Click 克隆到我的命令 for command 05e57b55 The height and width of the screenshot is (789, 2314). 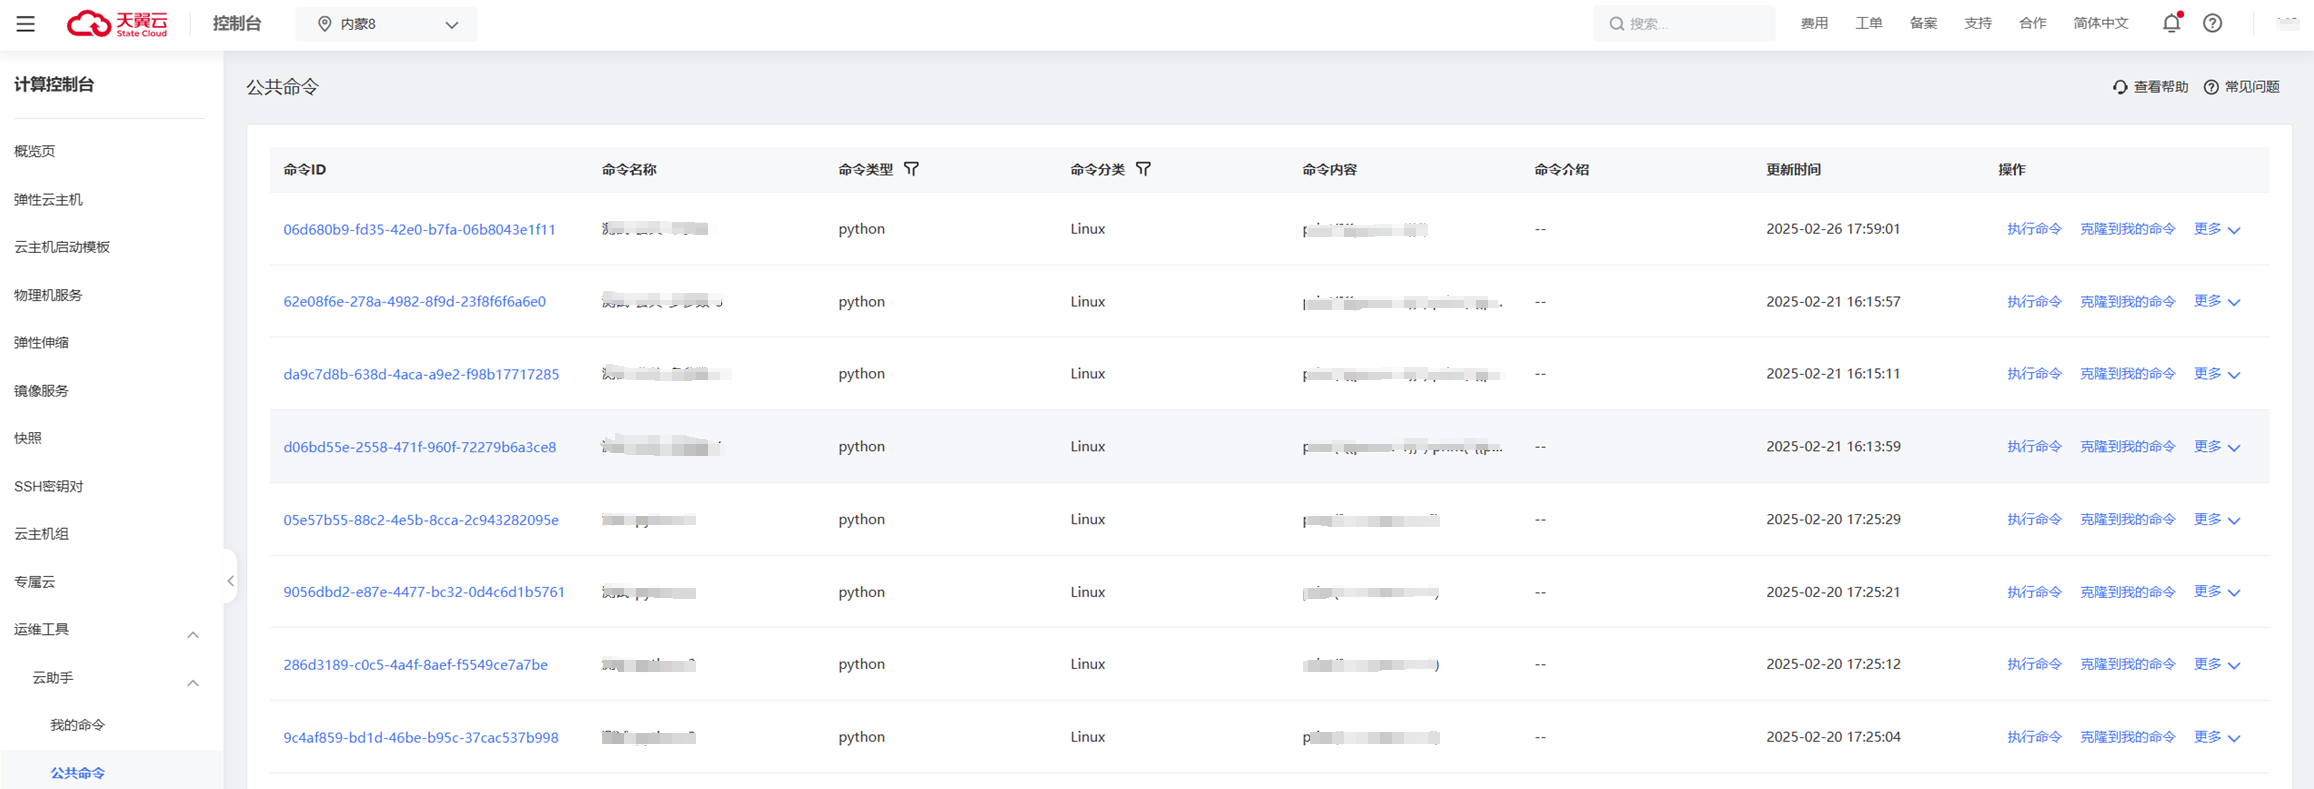pos(2127,520)
